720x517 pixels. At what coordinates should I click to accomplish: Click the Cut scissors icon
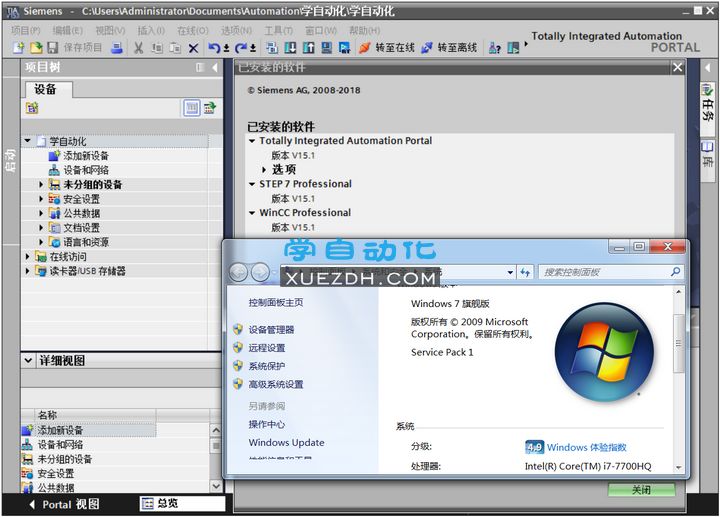139,47
